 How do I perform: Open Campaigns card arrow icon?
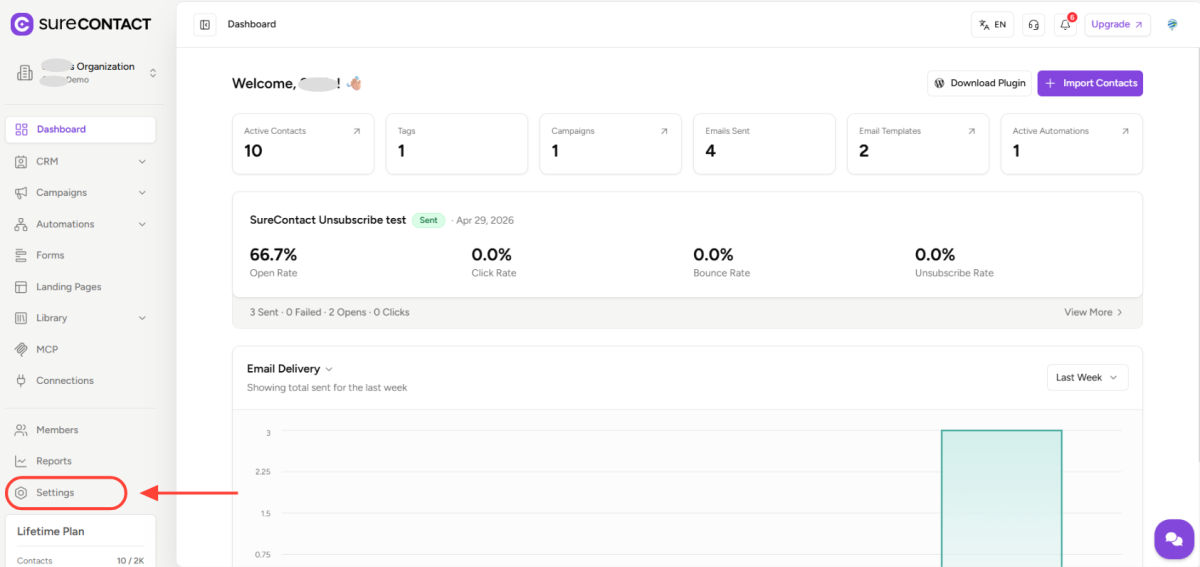pos(664,131)
